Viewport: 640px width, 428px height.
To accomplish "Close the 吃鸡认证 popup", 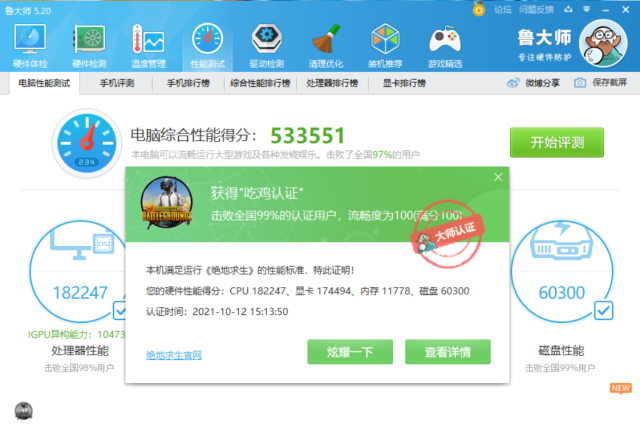I will 498,177.
